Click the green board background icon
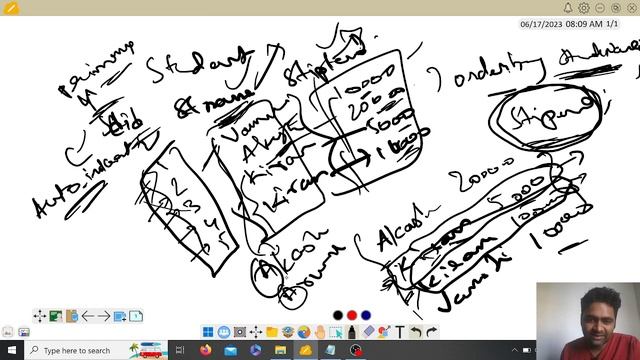 click(56, 316)
